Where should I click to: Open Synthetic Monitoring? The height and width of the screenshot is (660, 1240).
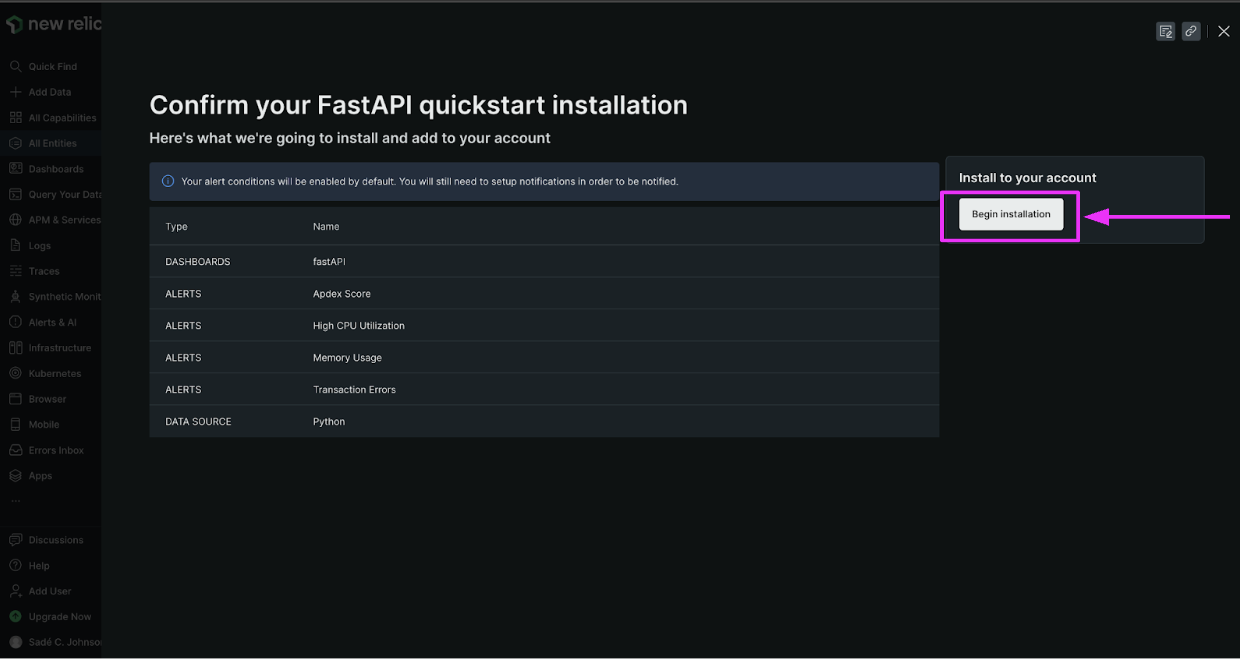pos(60,296)
